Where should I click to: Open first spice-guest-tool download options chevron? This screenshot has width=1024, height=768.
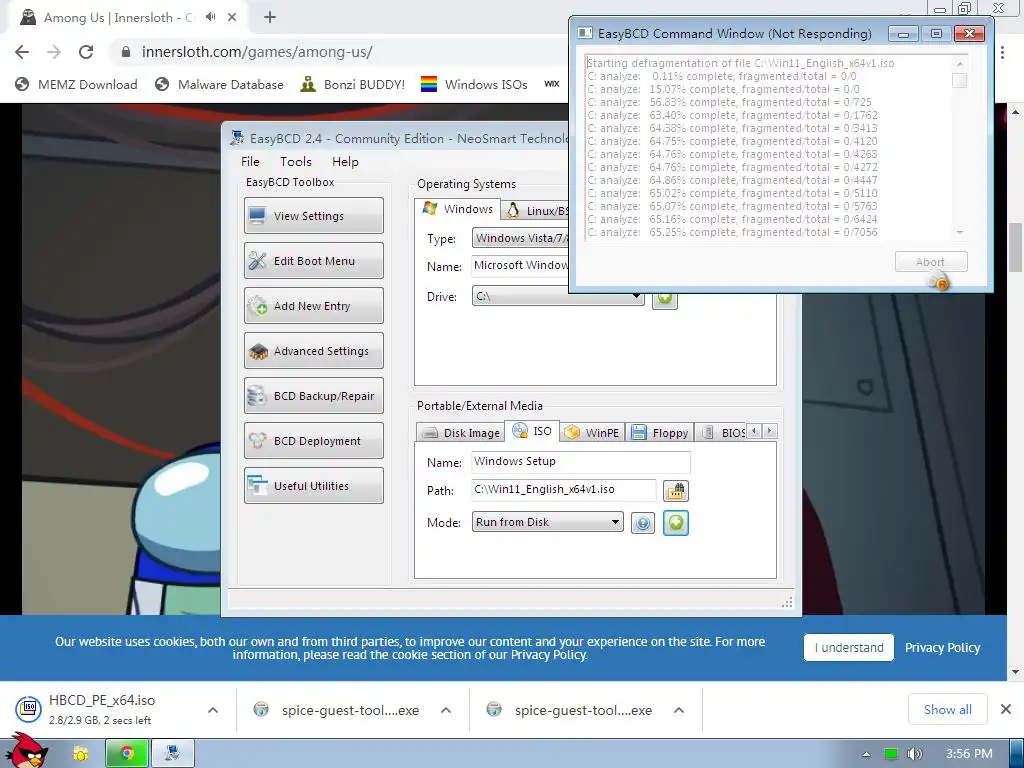pyautogui.click(x=446, y=710)
